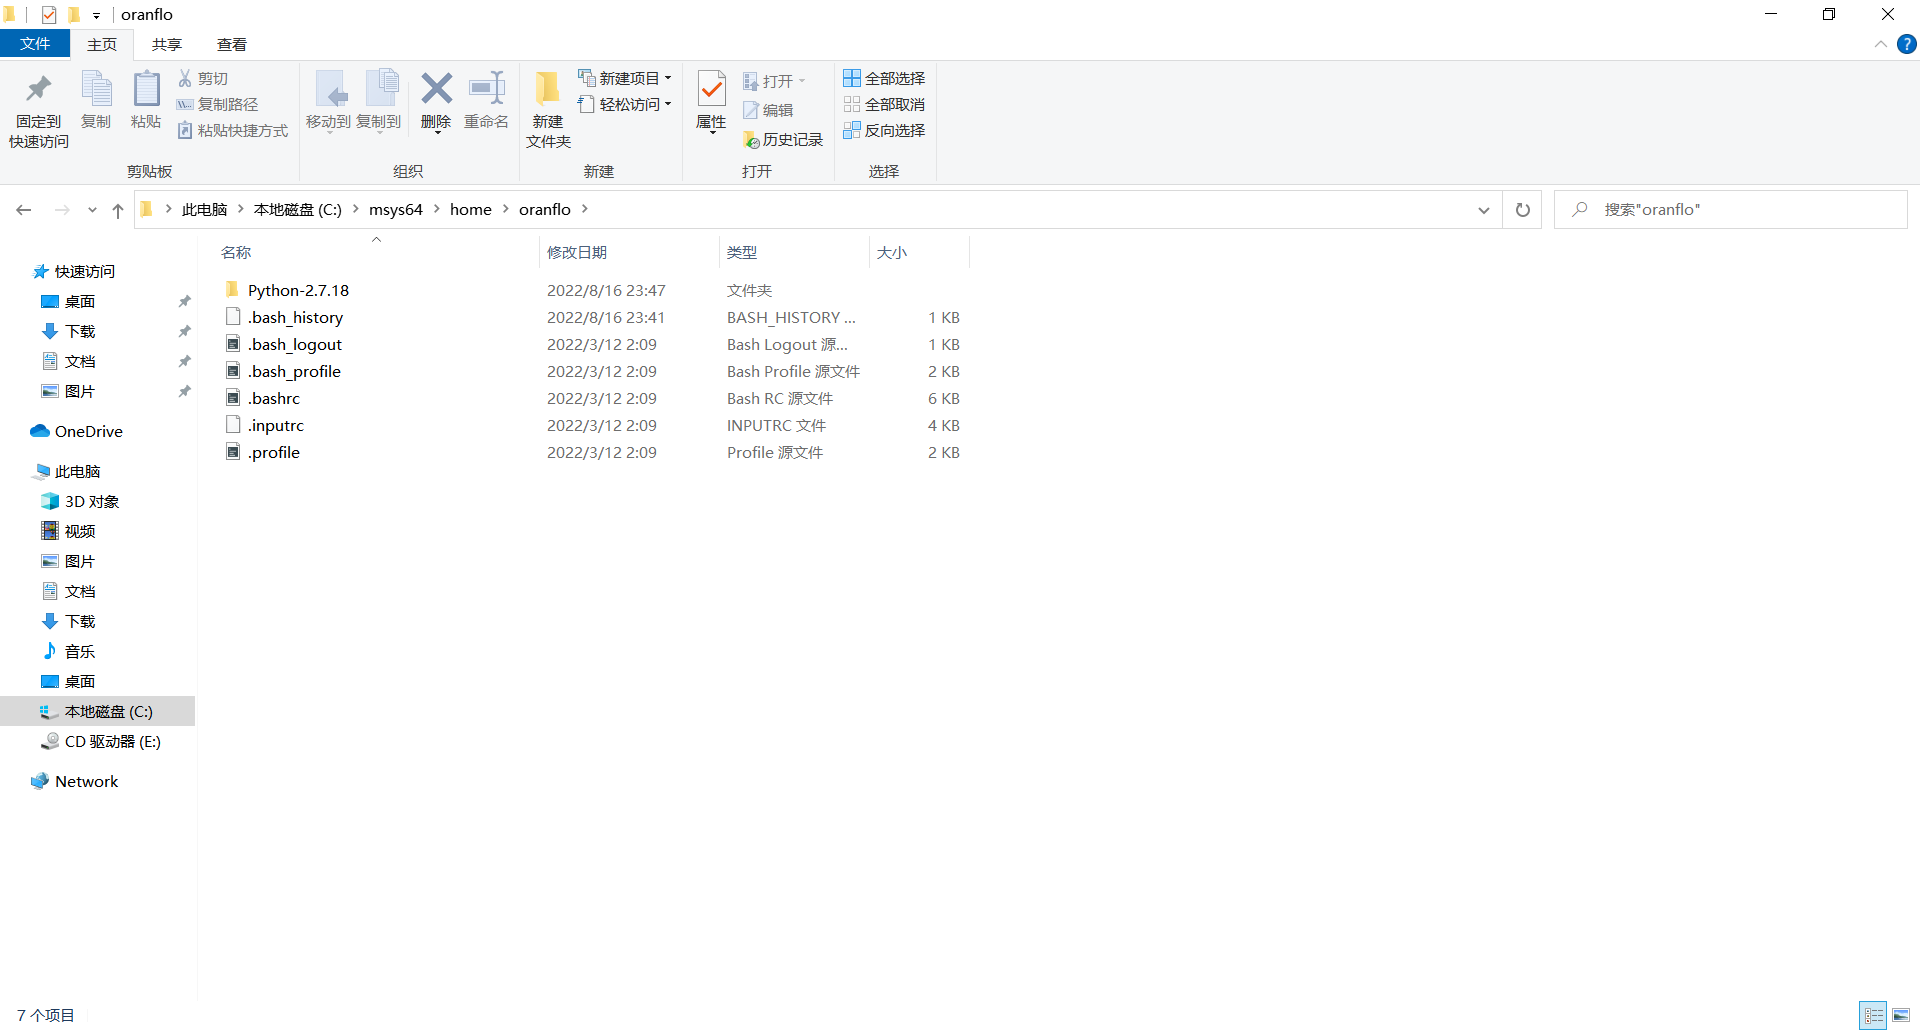The width and height of the screenshot is (1920, 1030).
Task: Click the chevron after oranflo in breadcrumb
Action: click(585, 209)
